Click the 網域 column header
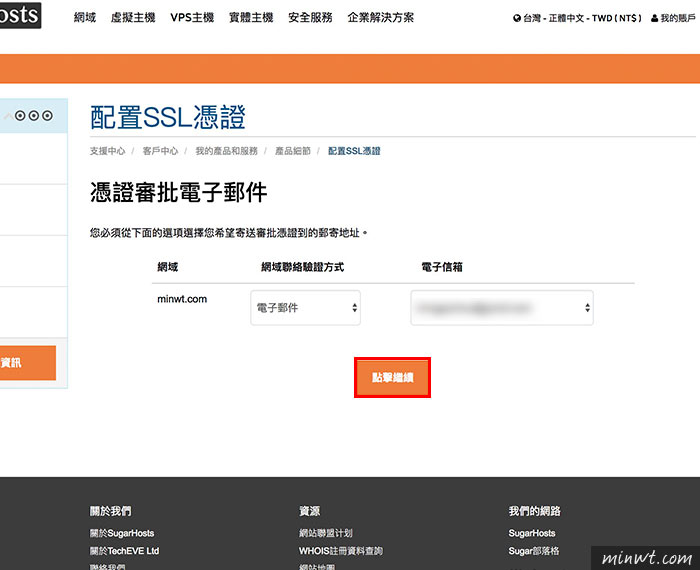Viewport: 700px width, 570px height. click(x=167, y=267)
